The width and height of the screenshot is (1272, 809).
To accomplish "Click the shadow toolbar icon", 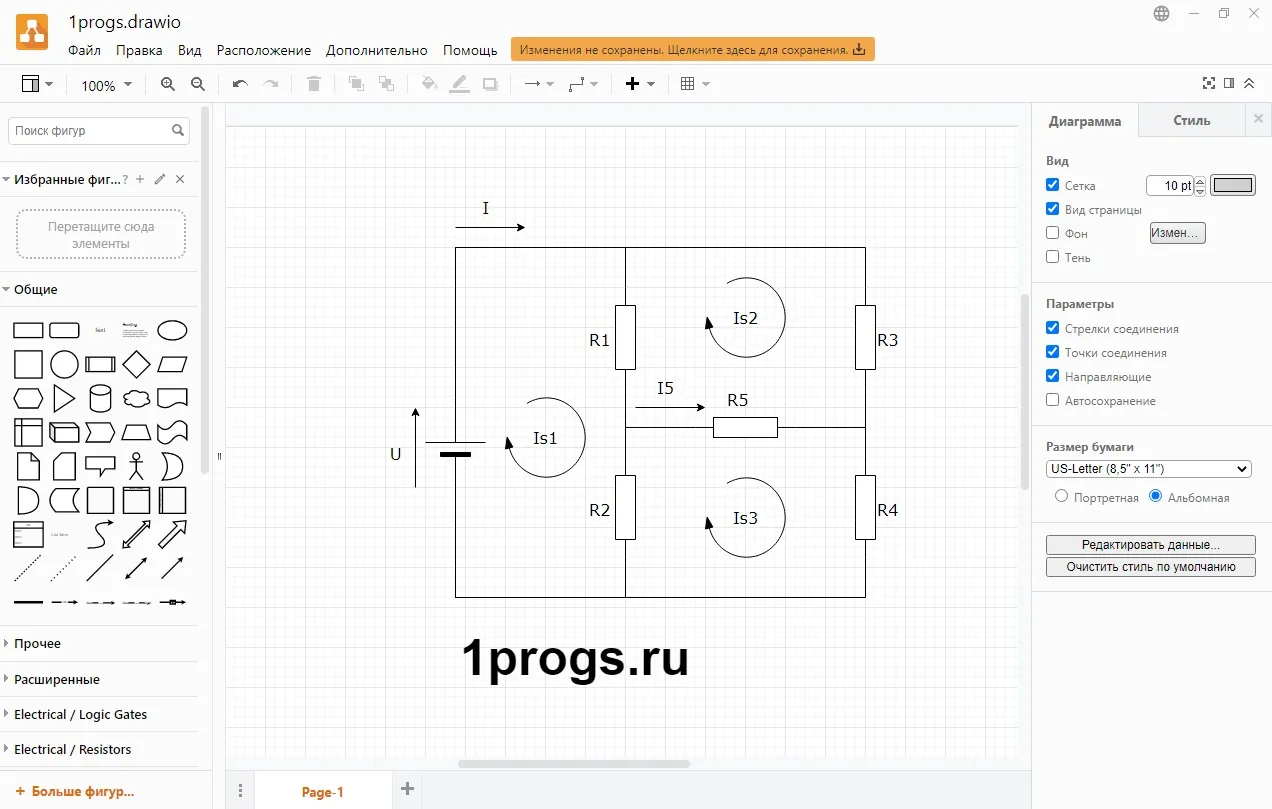I will point(490,85).
